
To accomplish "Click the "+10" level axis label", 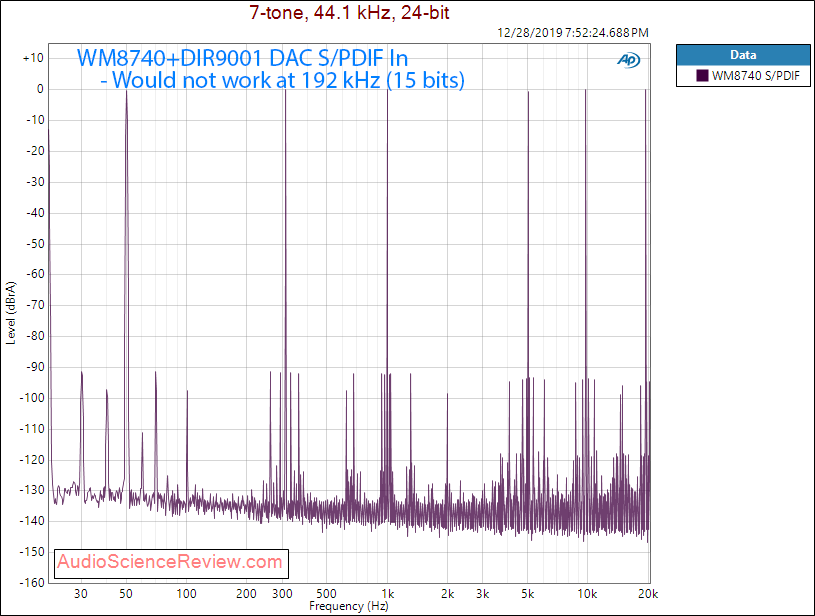I will pos(33,58).
